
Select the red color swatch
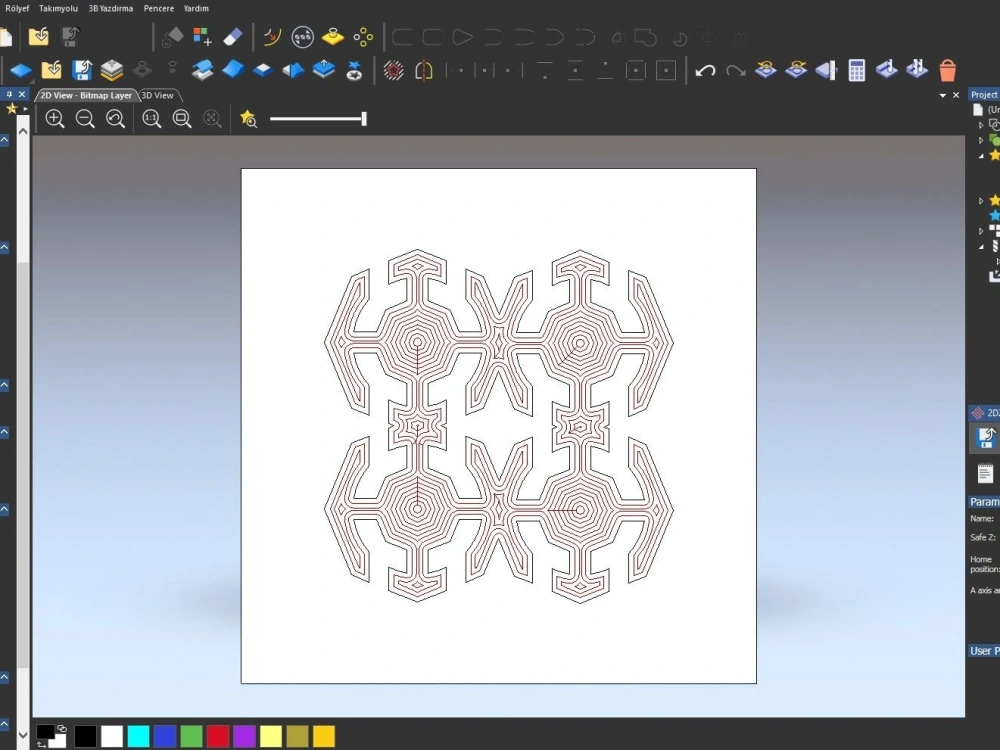click(217, 736)
